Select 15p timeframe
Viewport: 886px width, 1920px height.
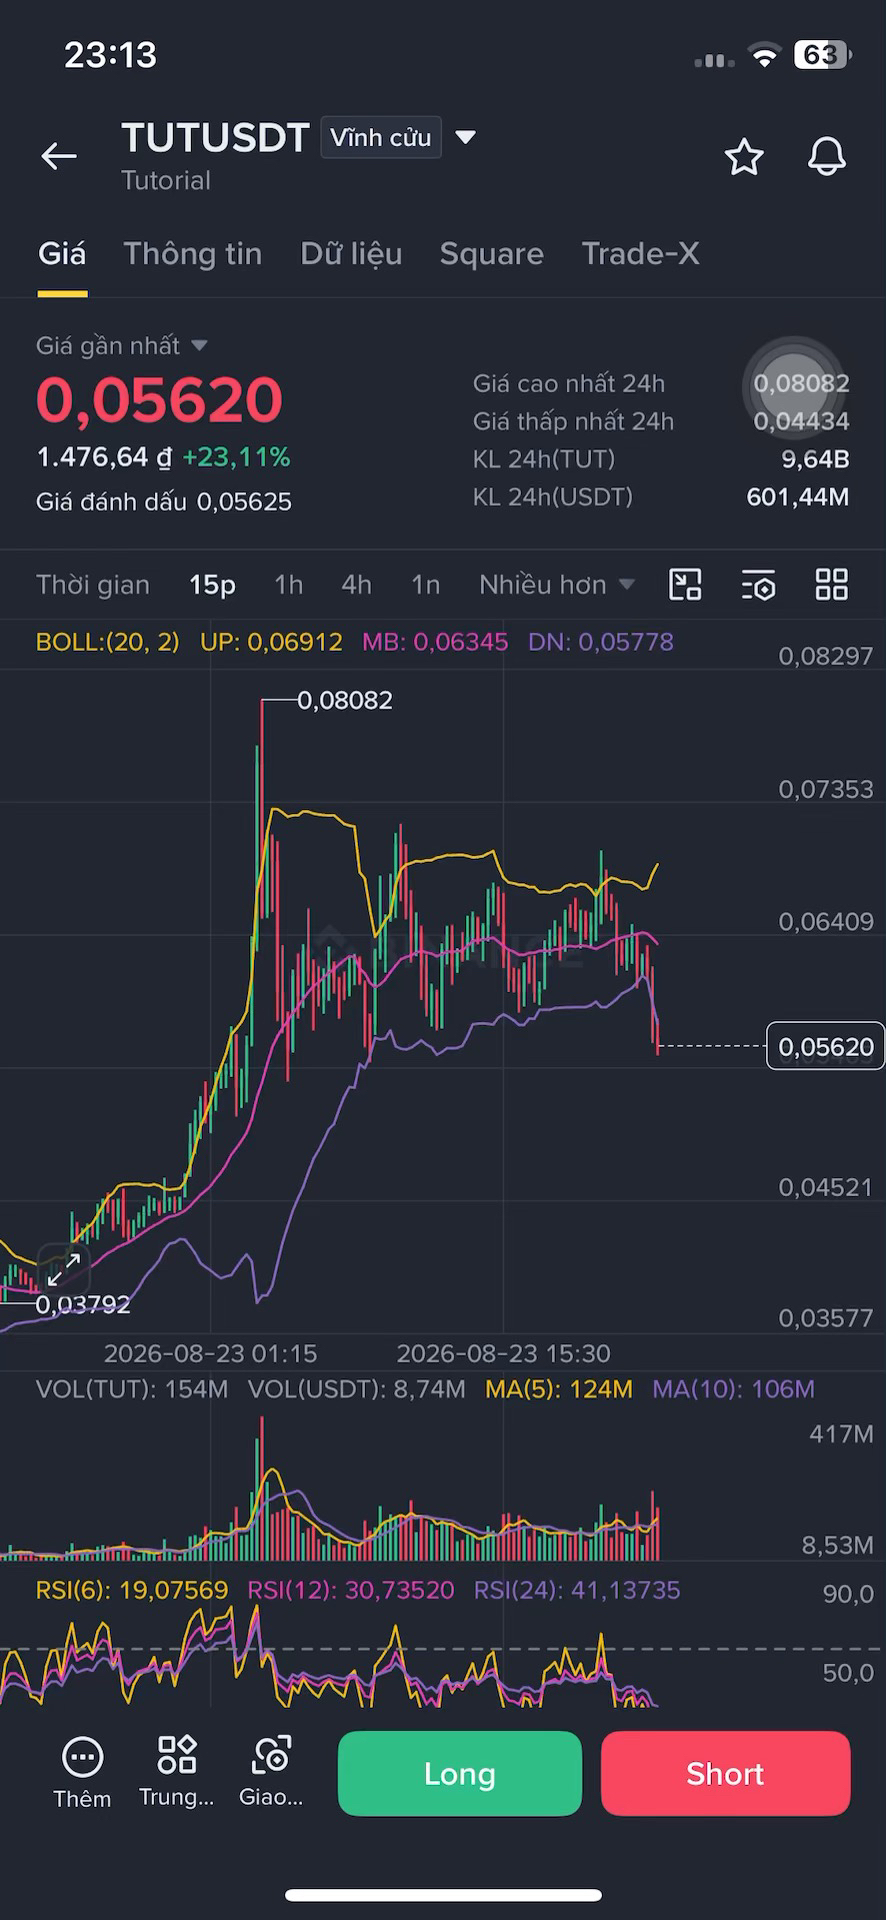212,585
